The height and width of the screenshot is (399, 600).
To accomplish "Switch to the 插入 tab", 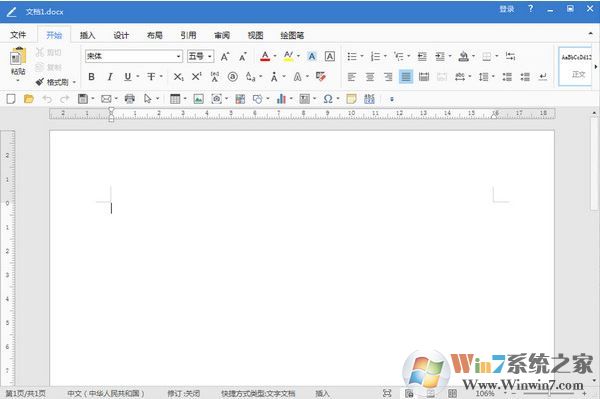I will 87,35.
